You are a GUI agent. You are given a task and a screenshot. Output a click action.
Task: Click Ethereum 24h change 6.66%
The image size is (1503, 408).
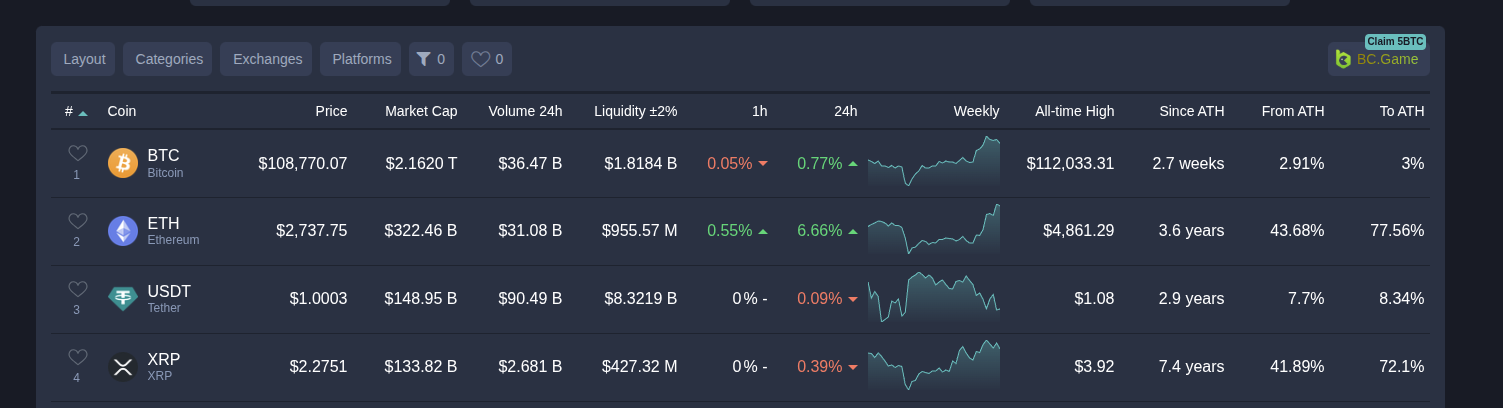click(827, 231)
